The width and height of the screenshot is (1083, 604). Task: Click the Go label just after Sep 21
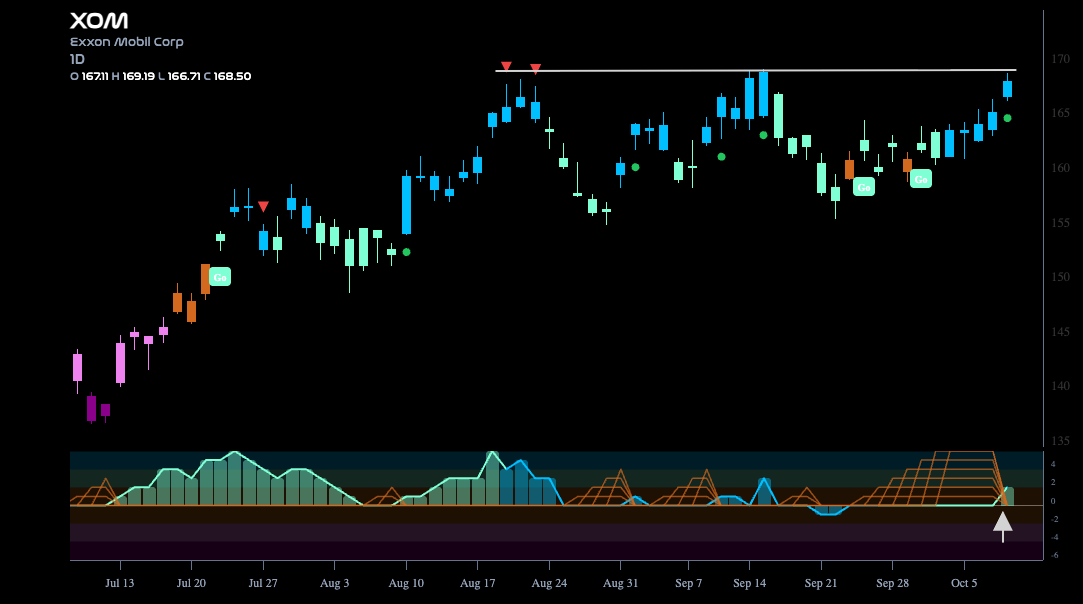[x=863, y=187]
